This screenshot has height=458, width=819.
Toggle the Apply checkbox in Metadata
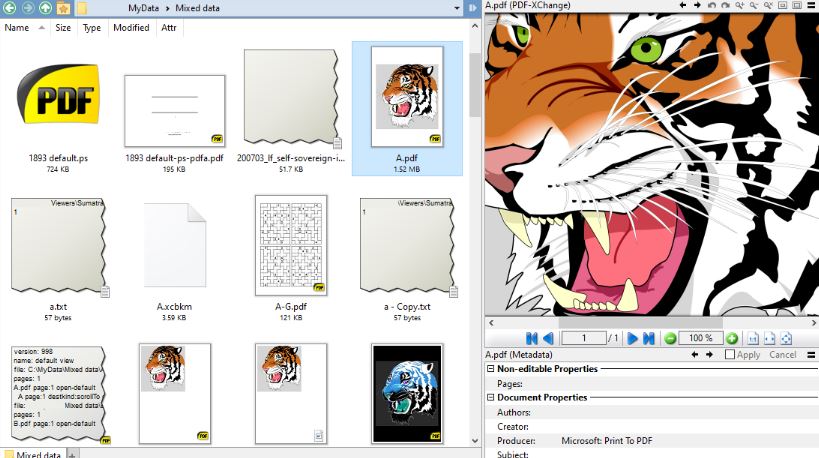click(730, 355)
